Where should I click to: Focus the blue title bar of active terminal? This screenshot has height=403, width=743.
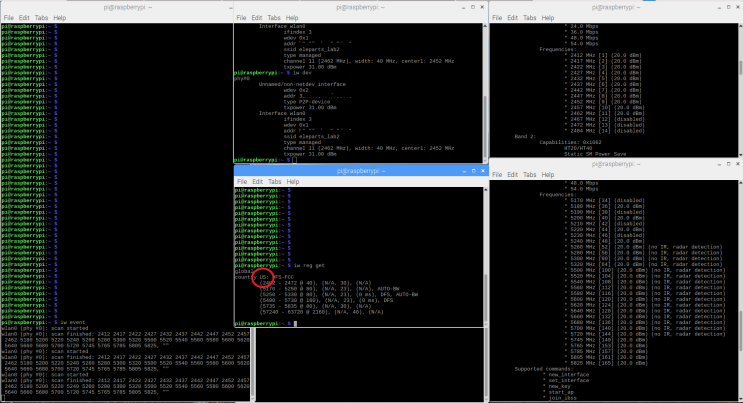(x=360, y=171)
